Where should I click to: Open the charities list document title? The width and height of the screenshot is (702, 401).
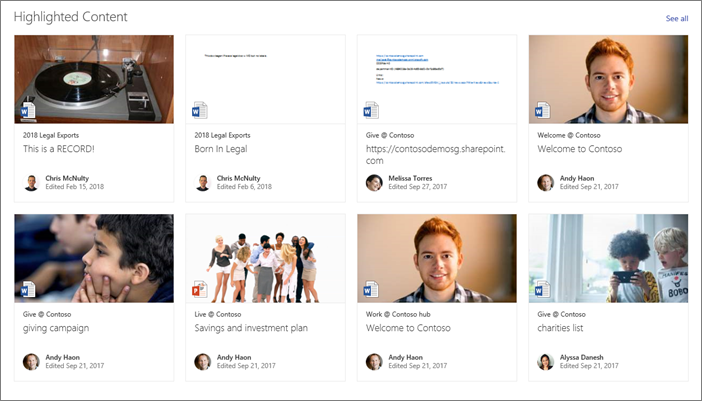560,328
